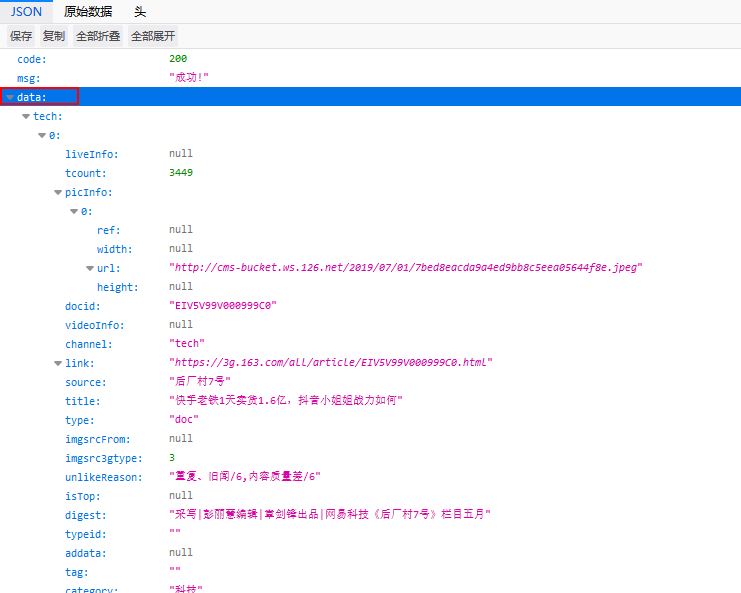Select the type value "doc"
The image size is (741, 593).
(184, 419)
